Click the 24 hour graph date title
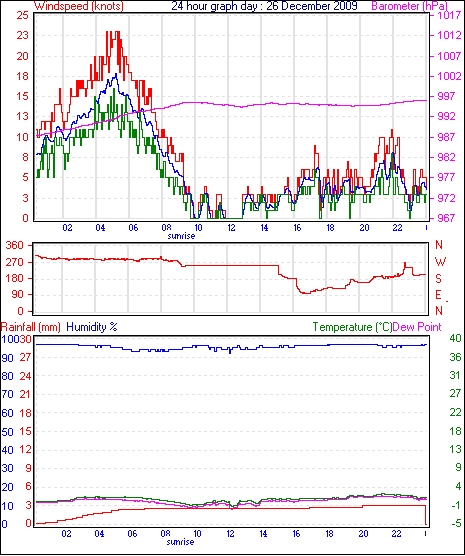This screenshot has width=465, height=556. [264, 6]
